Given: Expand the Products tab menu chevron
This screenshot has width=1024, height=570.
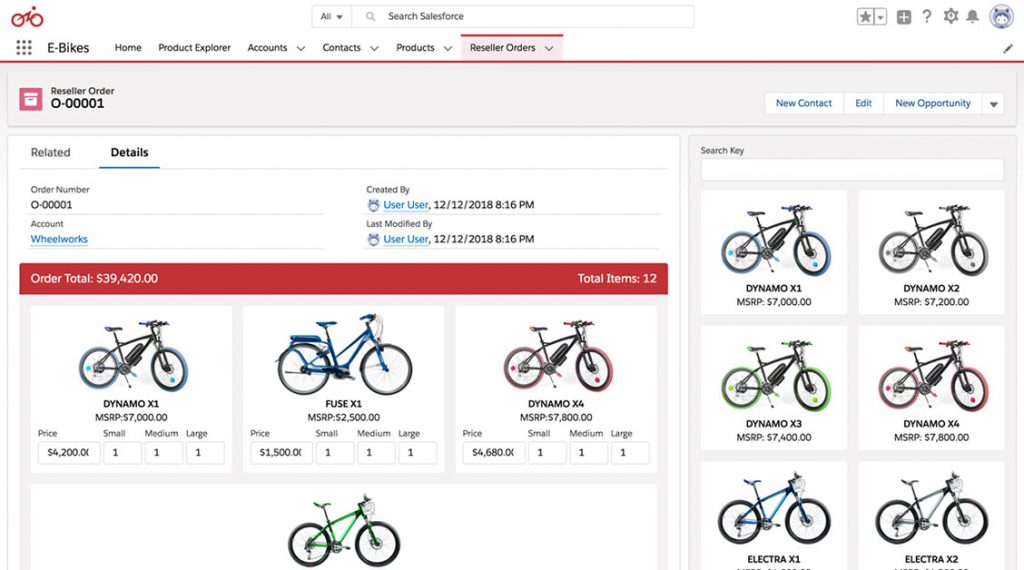Looking at the screenshot, I should (x=447, y=48).
